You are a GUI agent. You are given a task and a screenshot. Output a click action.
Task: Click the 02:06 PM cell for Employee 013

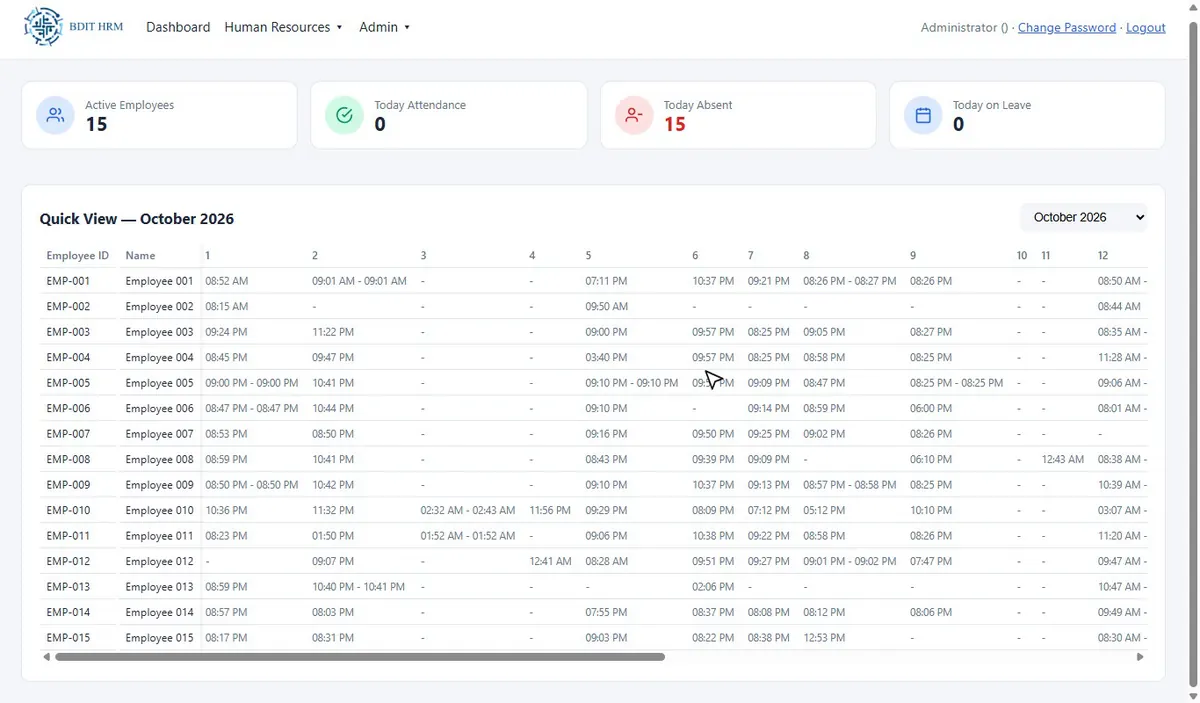point(713,587)
